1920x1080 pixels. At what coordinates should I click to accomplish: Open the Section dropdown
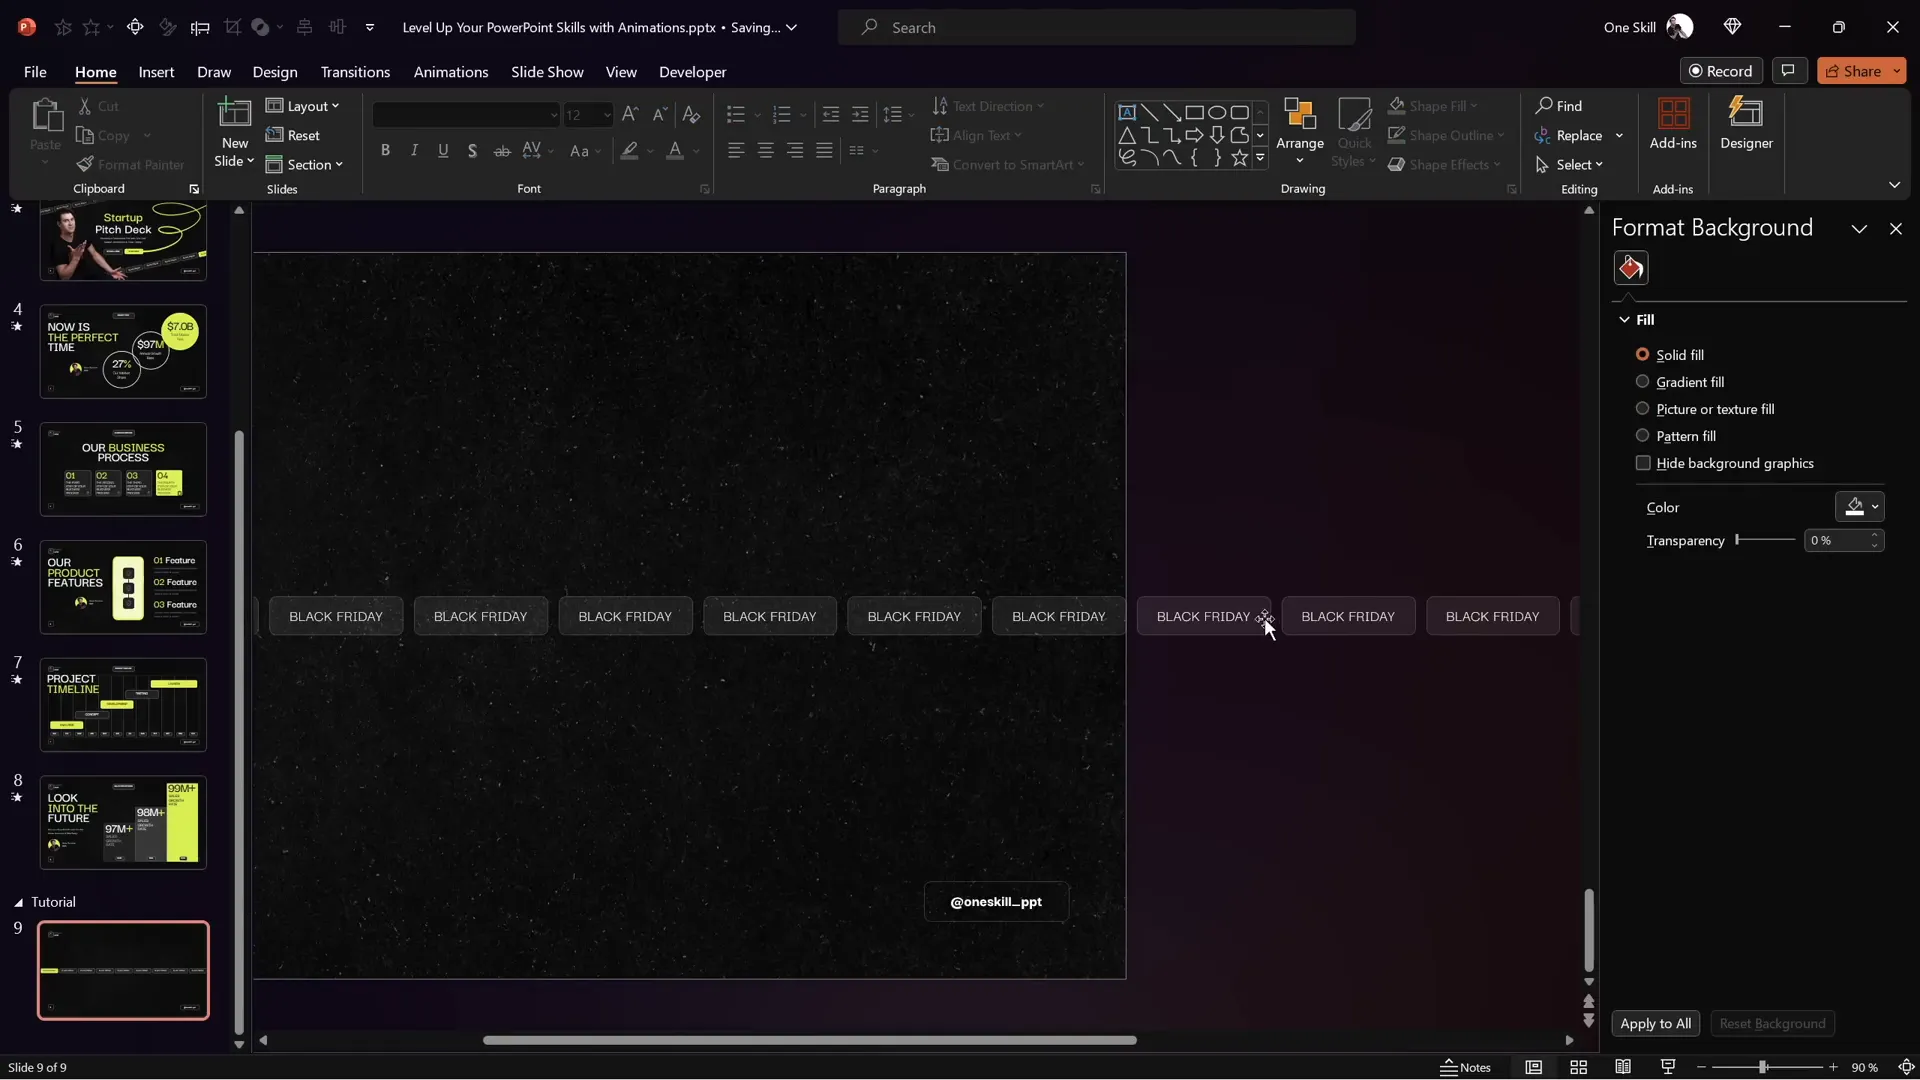click(x=305, y=165)
